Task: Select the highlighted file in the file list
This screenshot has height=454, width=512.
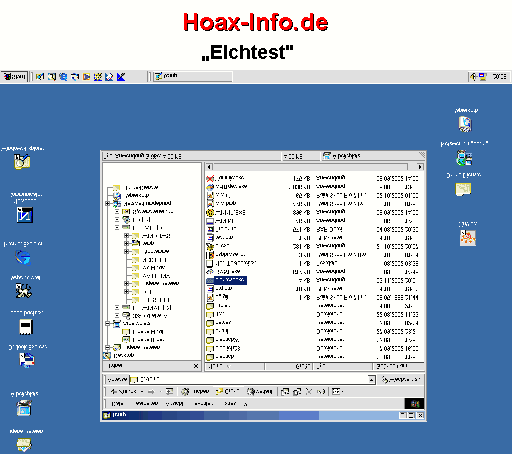Action: click(227, 280)
